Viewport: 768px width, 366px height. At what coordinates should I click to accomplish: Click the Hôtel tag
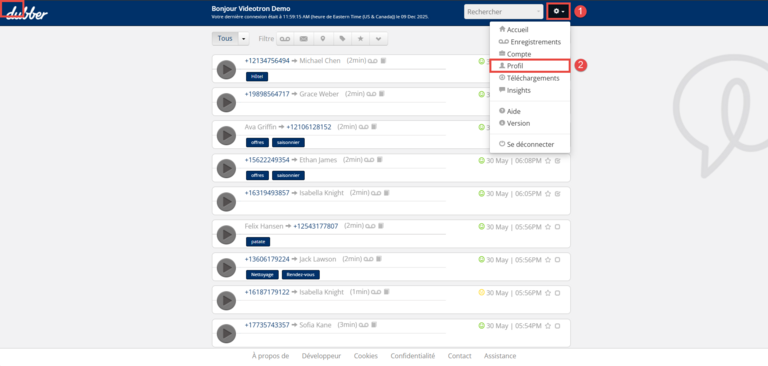pos(257,76)
